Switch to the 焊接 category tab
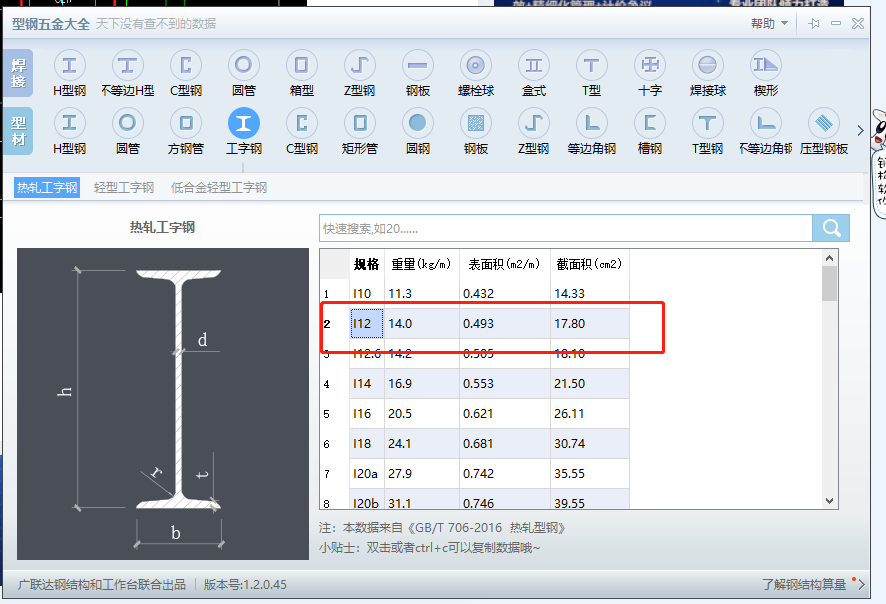886x604 pixels. [18, 73]
